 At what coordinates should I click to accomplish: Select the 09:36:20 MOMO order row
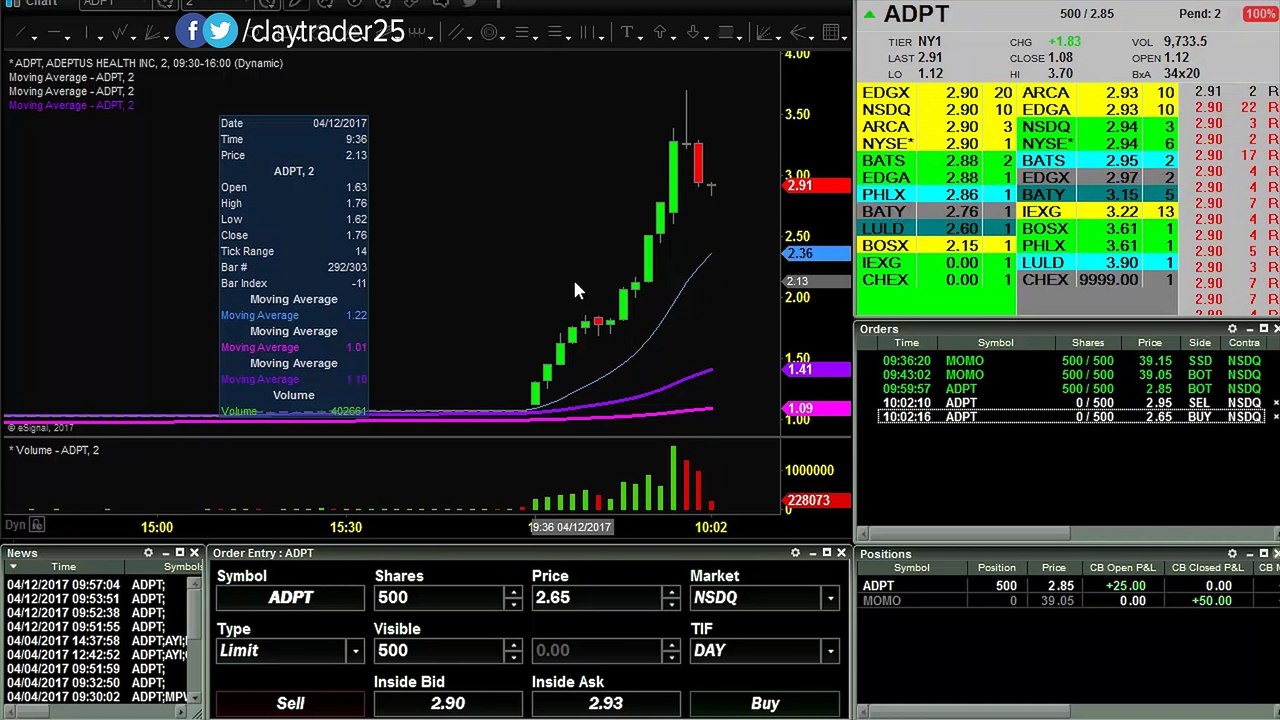click(x=1072, y=361)
